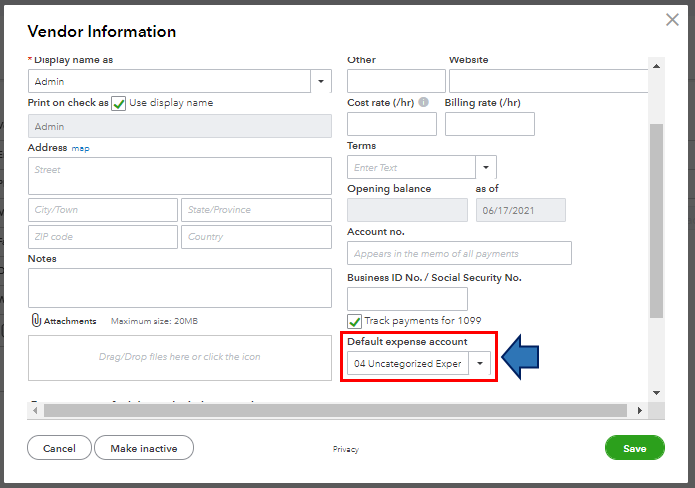The image size is (695, 488).
Task: Click the Cancel button
Action: [x=59, y=448]
